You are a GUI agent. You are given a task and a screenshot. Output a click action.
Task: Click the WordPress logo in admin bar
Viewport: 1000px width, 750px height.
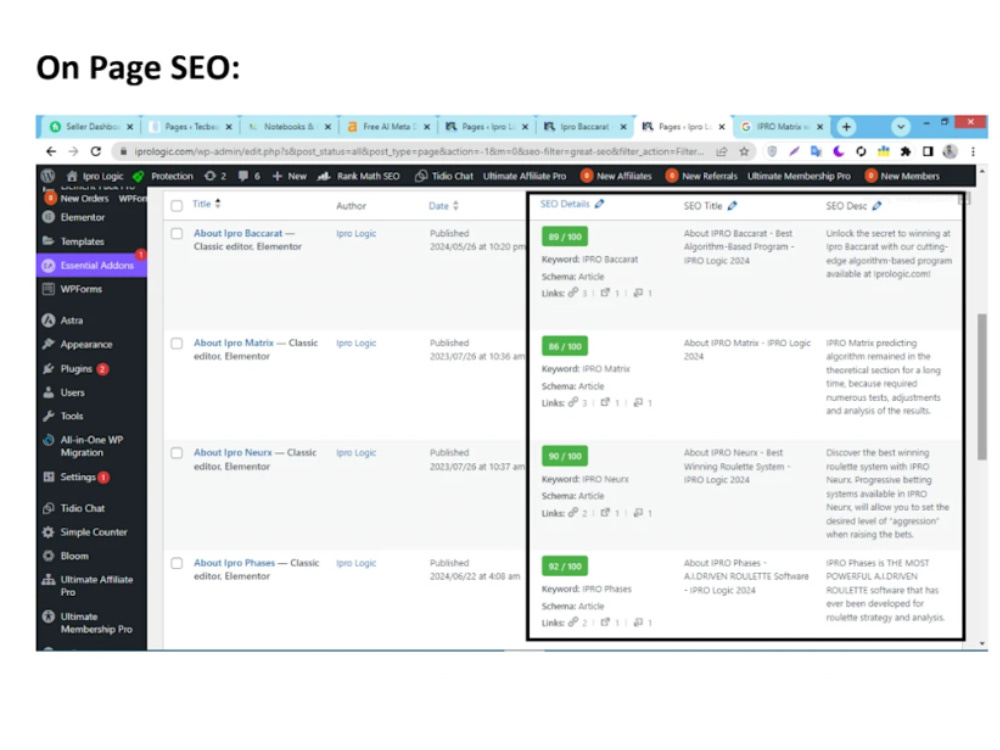[48, 176]
